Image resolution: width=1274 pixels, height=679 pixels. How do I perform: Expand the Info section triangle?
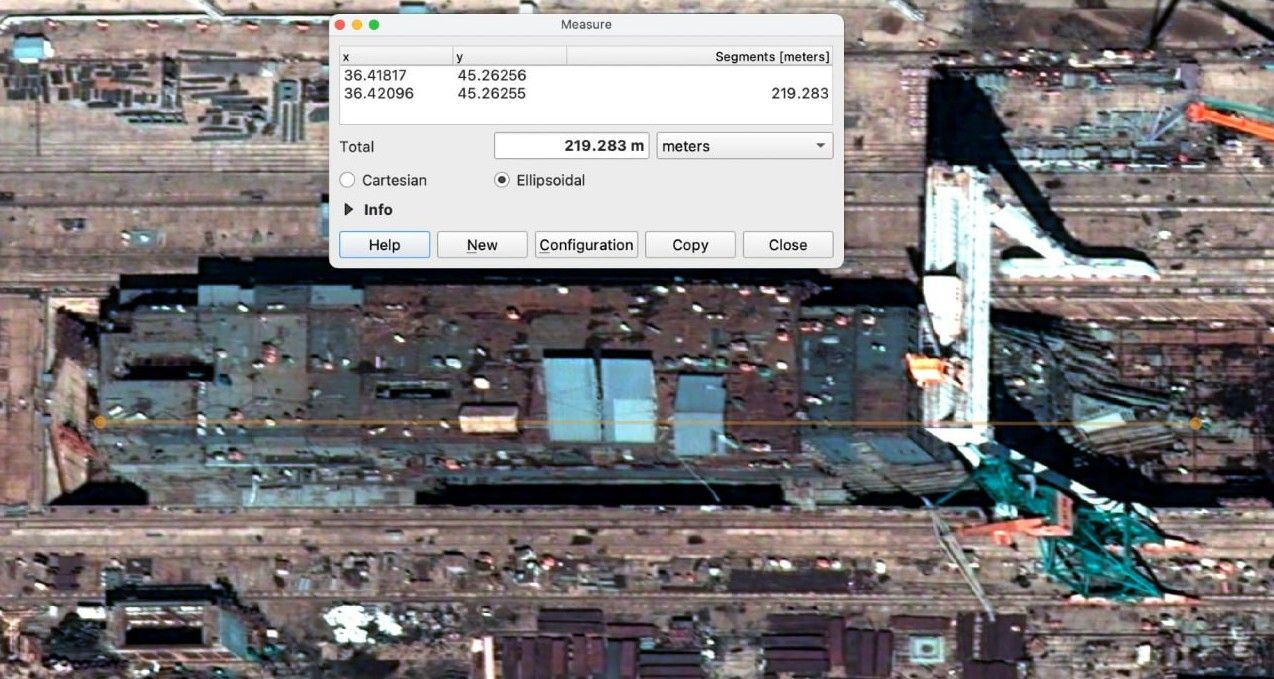(x=349, y=210)
